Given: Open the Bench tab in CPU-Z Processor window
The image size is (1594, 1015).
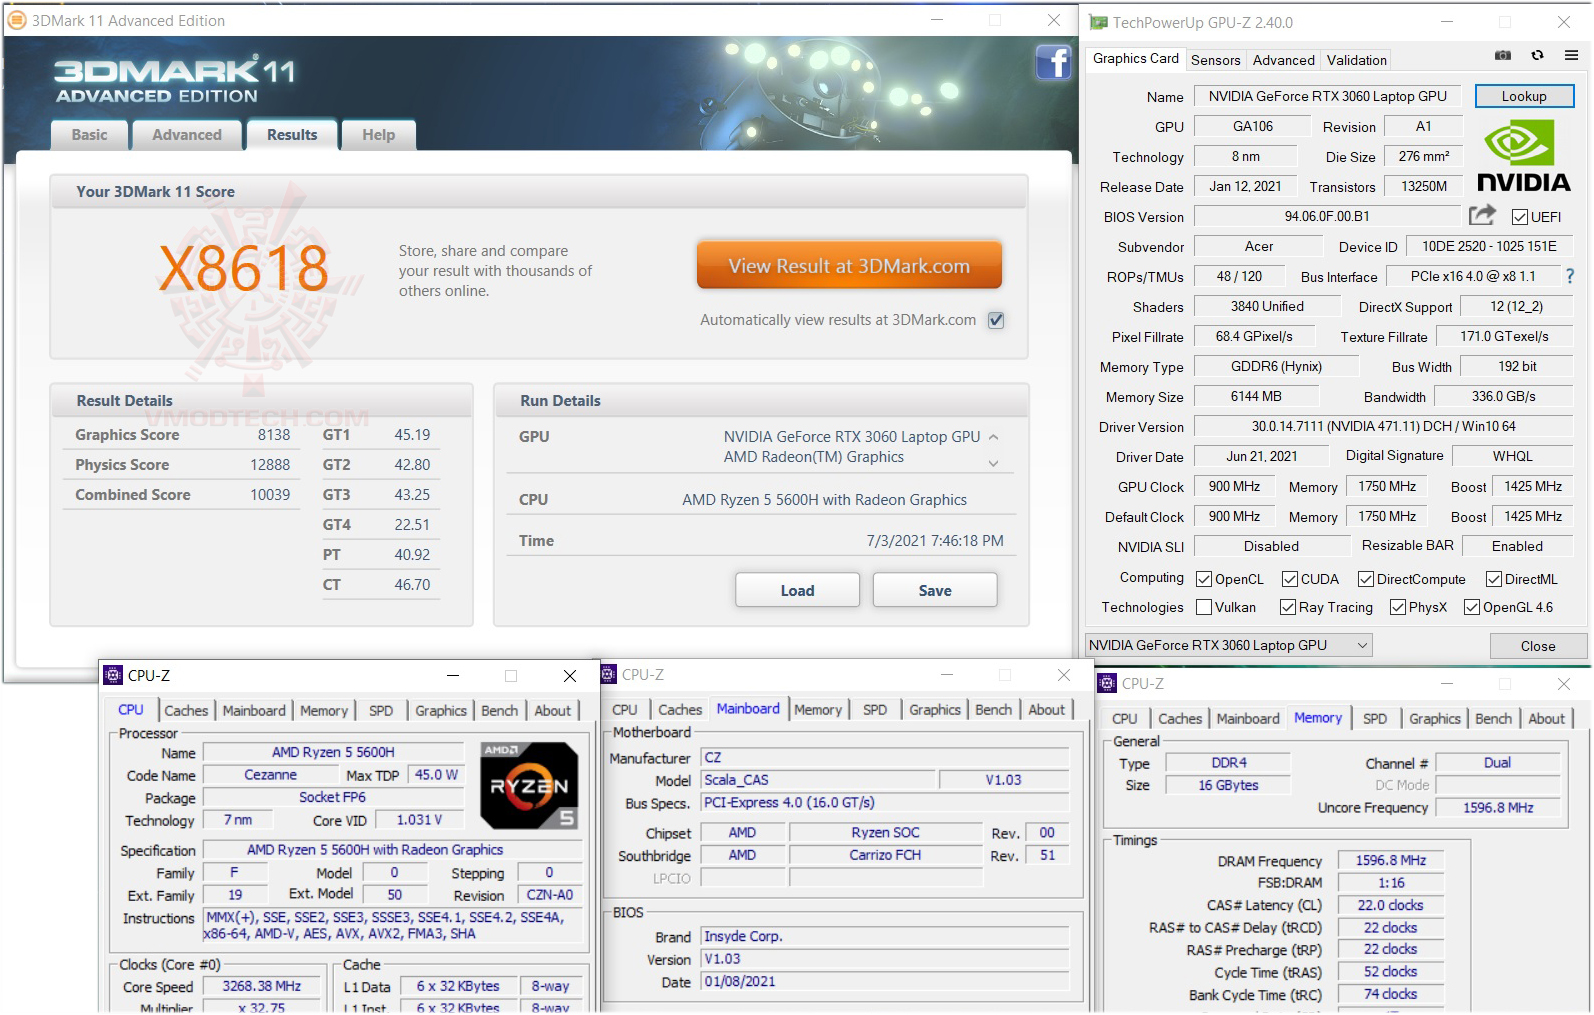Looking at the screenshot, I should 499,710.
